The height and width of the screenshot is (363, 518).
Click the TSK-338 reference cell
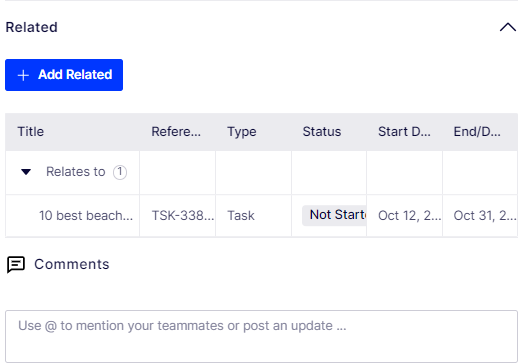(x=183, y=216)
